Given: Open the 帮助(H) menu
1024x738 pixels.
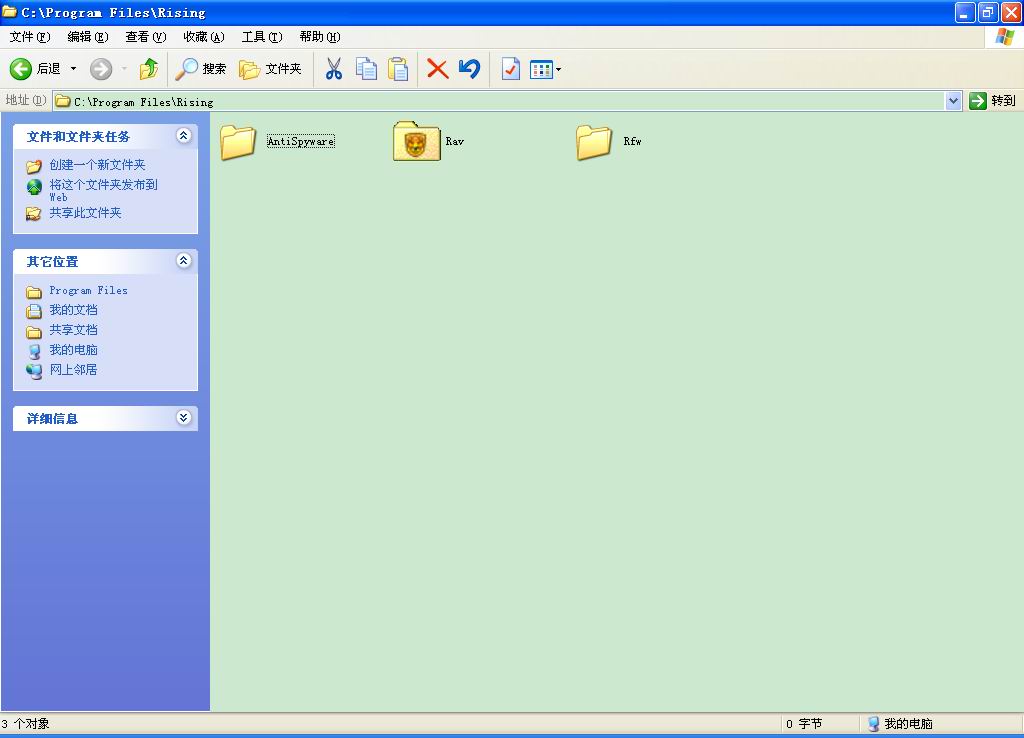Looking at the screenshot, I should pyautogui.click(x=320, y=37).
